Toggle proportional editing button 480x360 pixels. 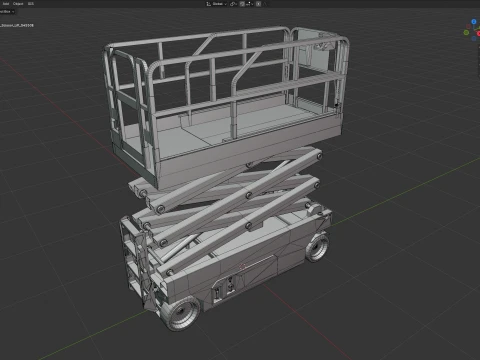[x=258, y=4]
